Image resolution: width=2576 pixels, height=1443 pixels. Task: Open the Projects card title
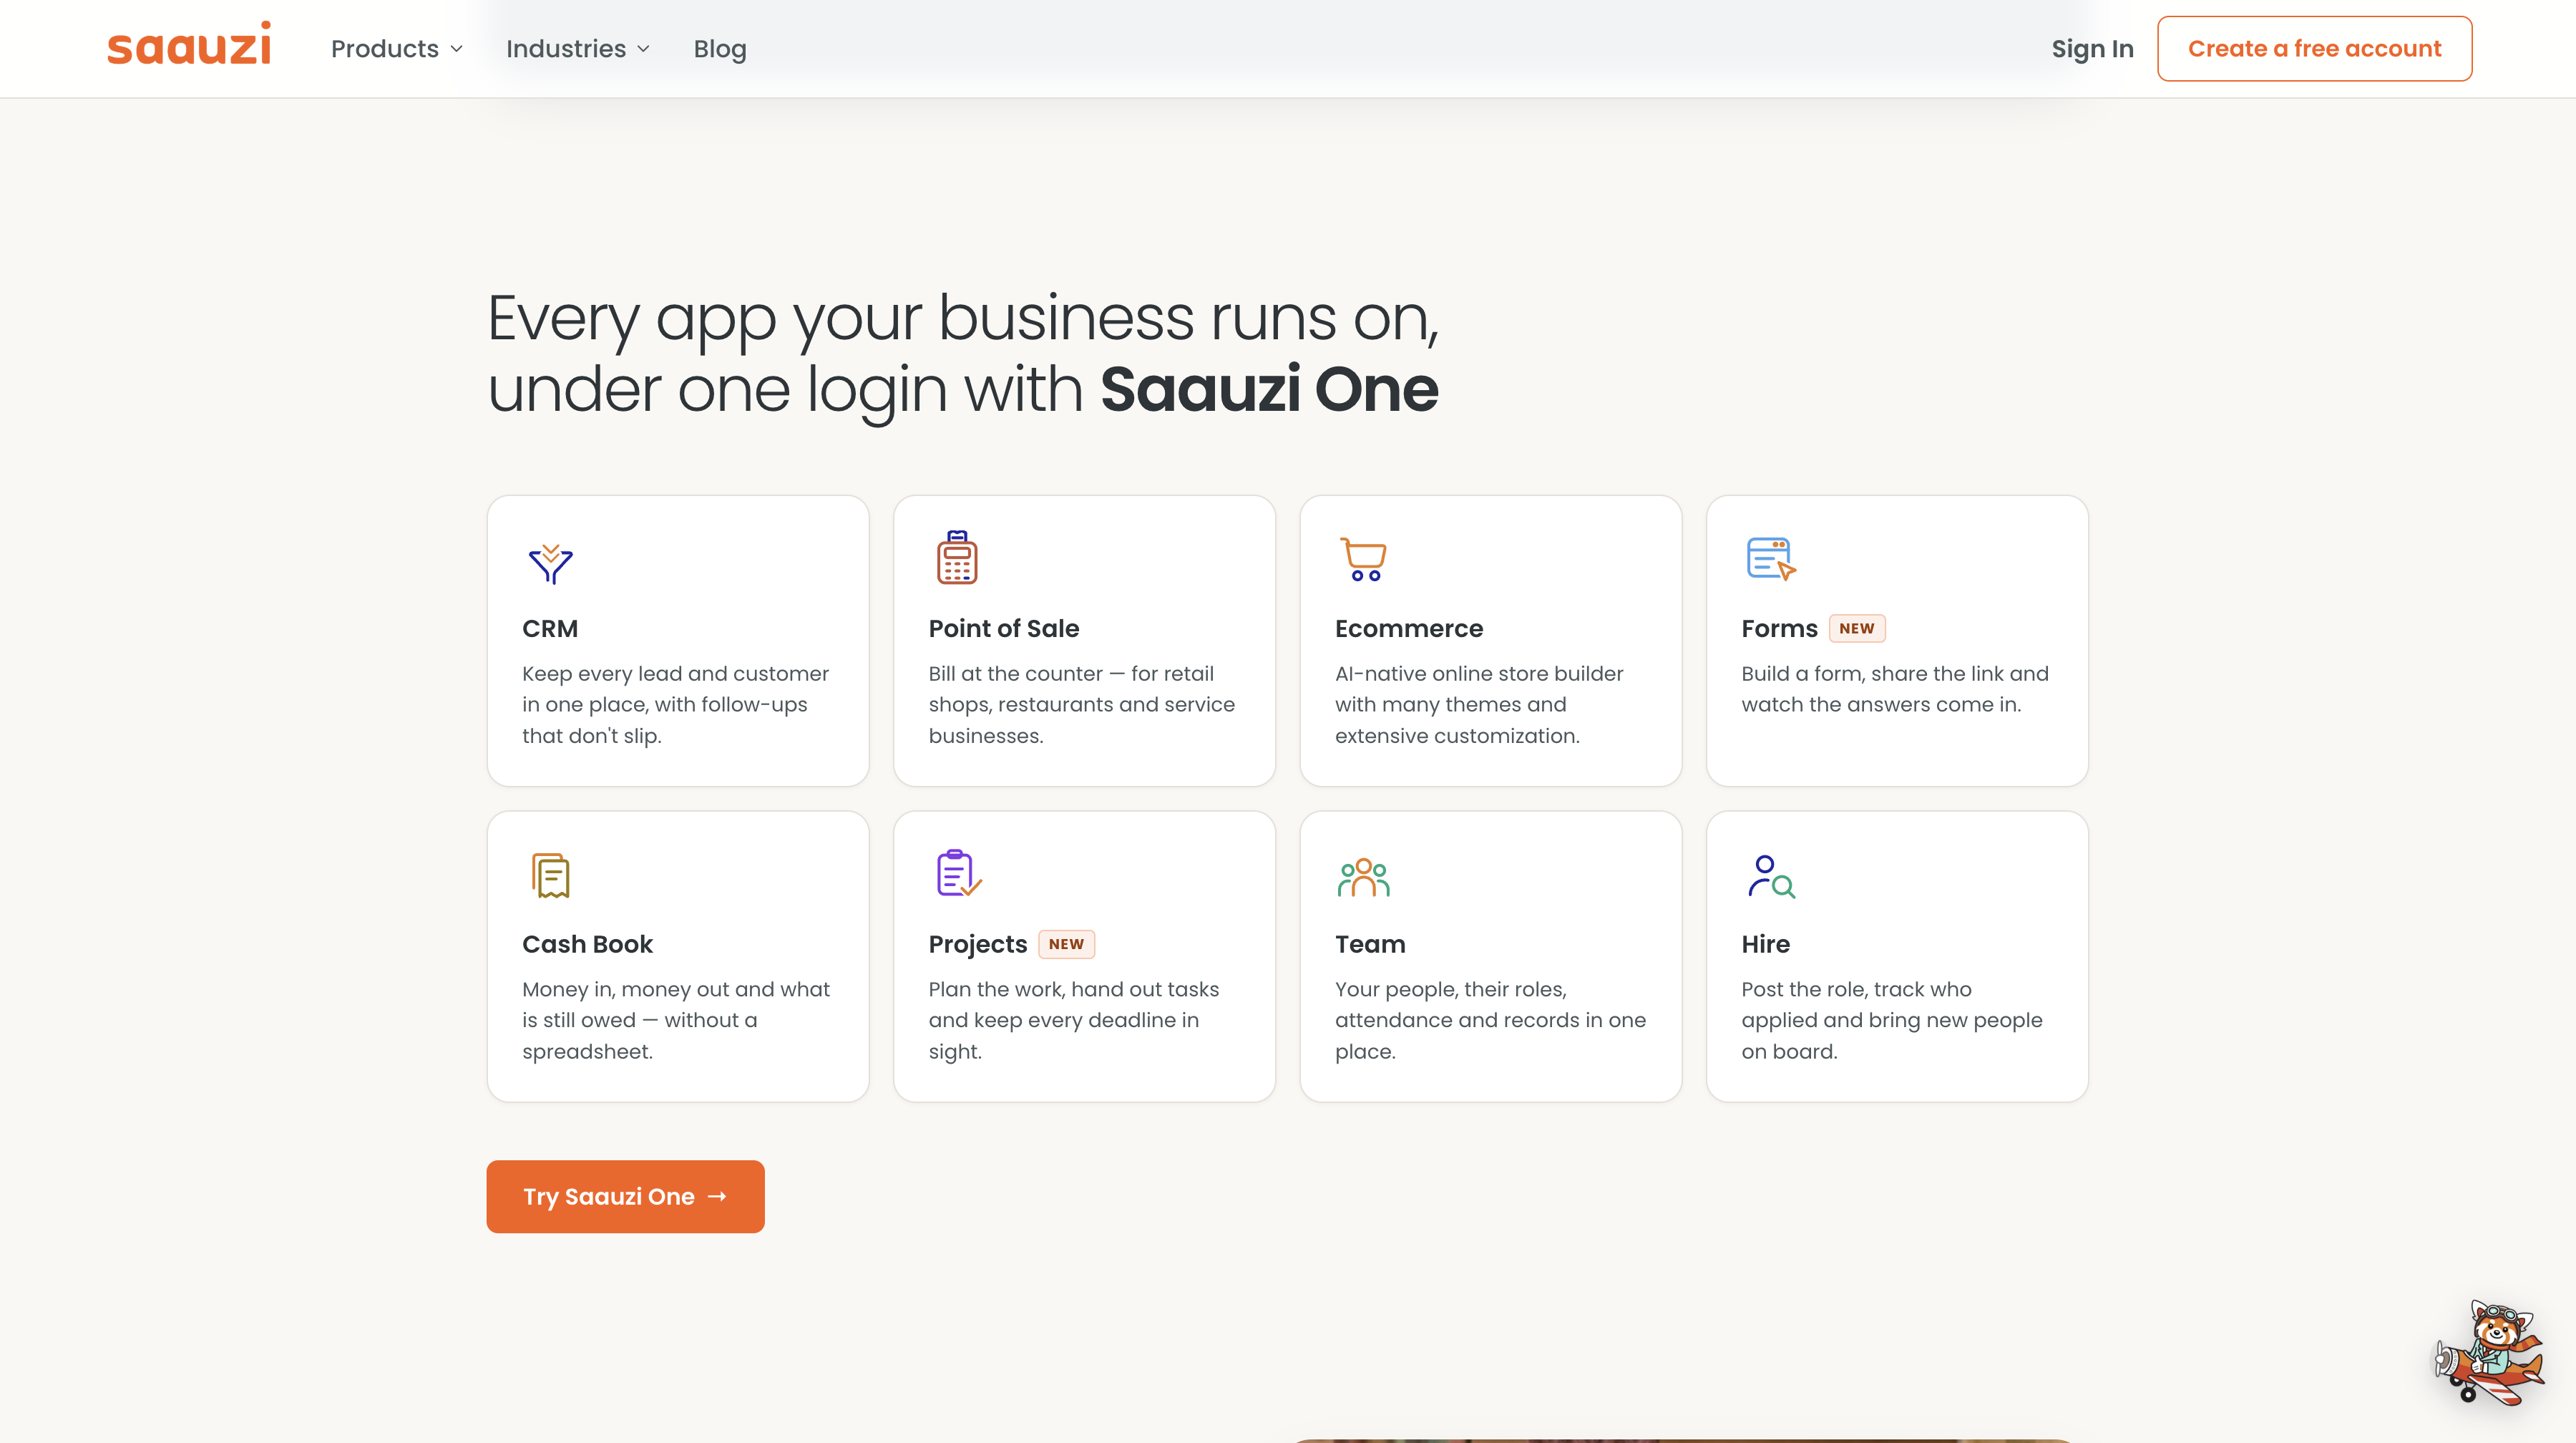tap(977, 944)
